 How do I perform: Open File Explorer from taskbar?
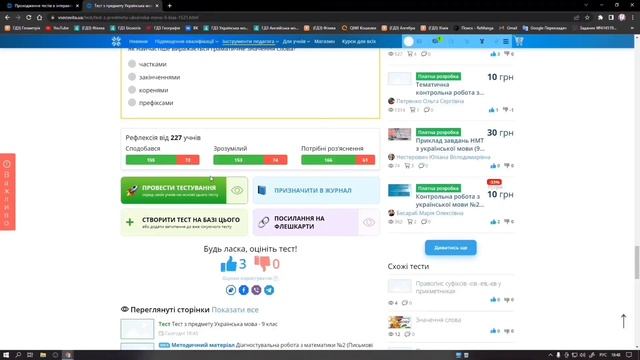point(43,355)
